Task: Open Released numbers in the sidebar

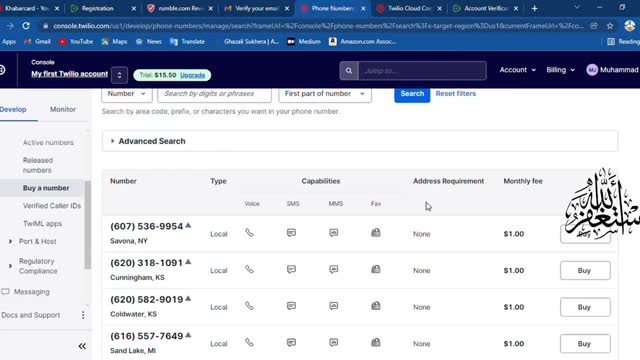Action: [x=38, y=165]
